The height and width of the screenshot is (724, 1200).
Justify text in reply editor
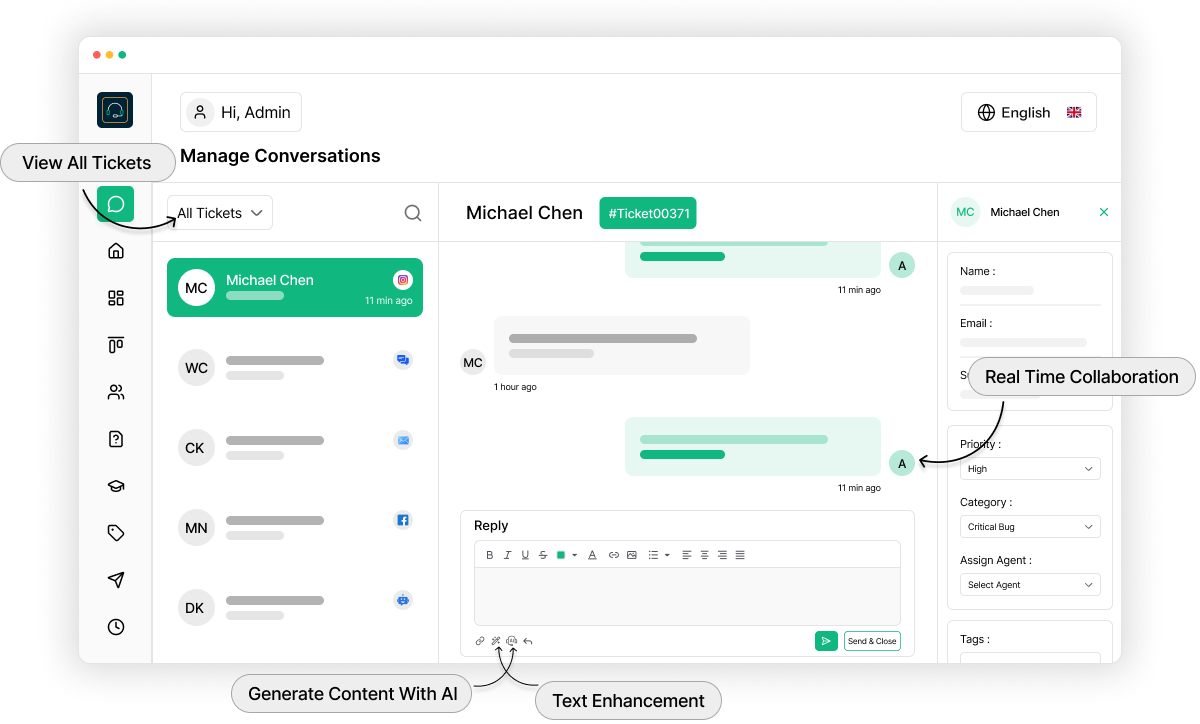[x=740, y=555]
